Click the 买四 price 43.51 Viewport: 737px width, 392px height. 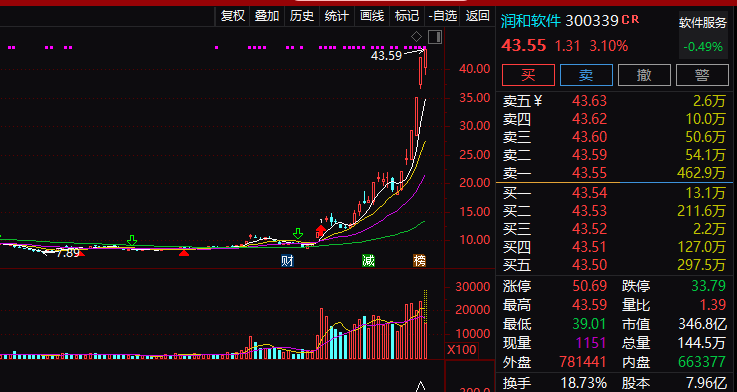pos(589,247)
